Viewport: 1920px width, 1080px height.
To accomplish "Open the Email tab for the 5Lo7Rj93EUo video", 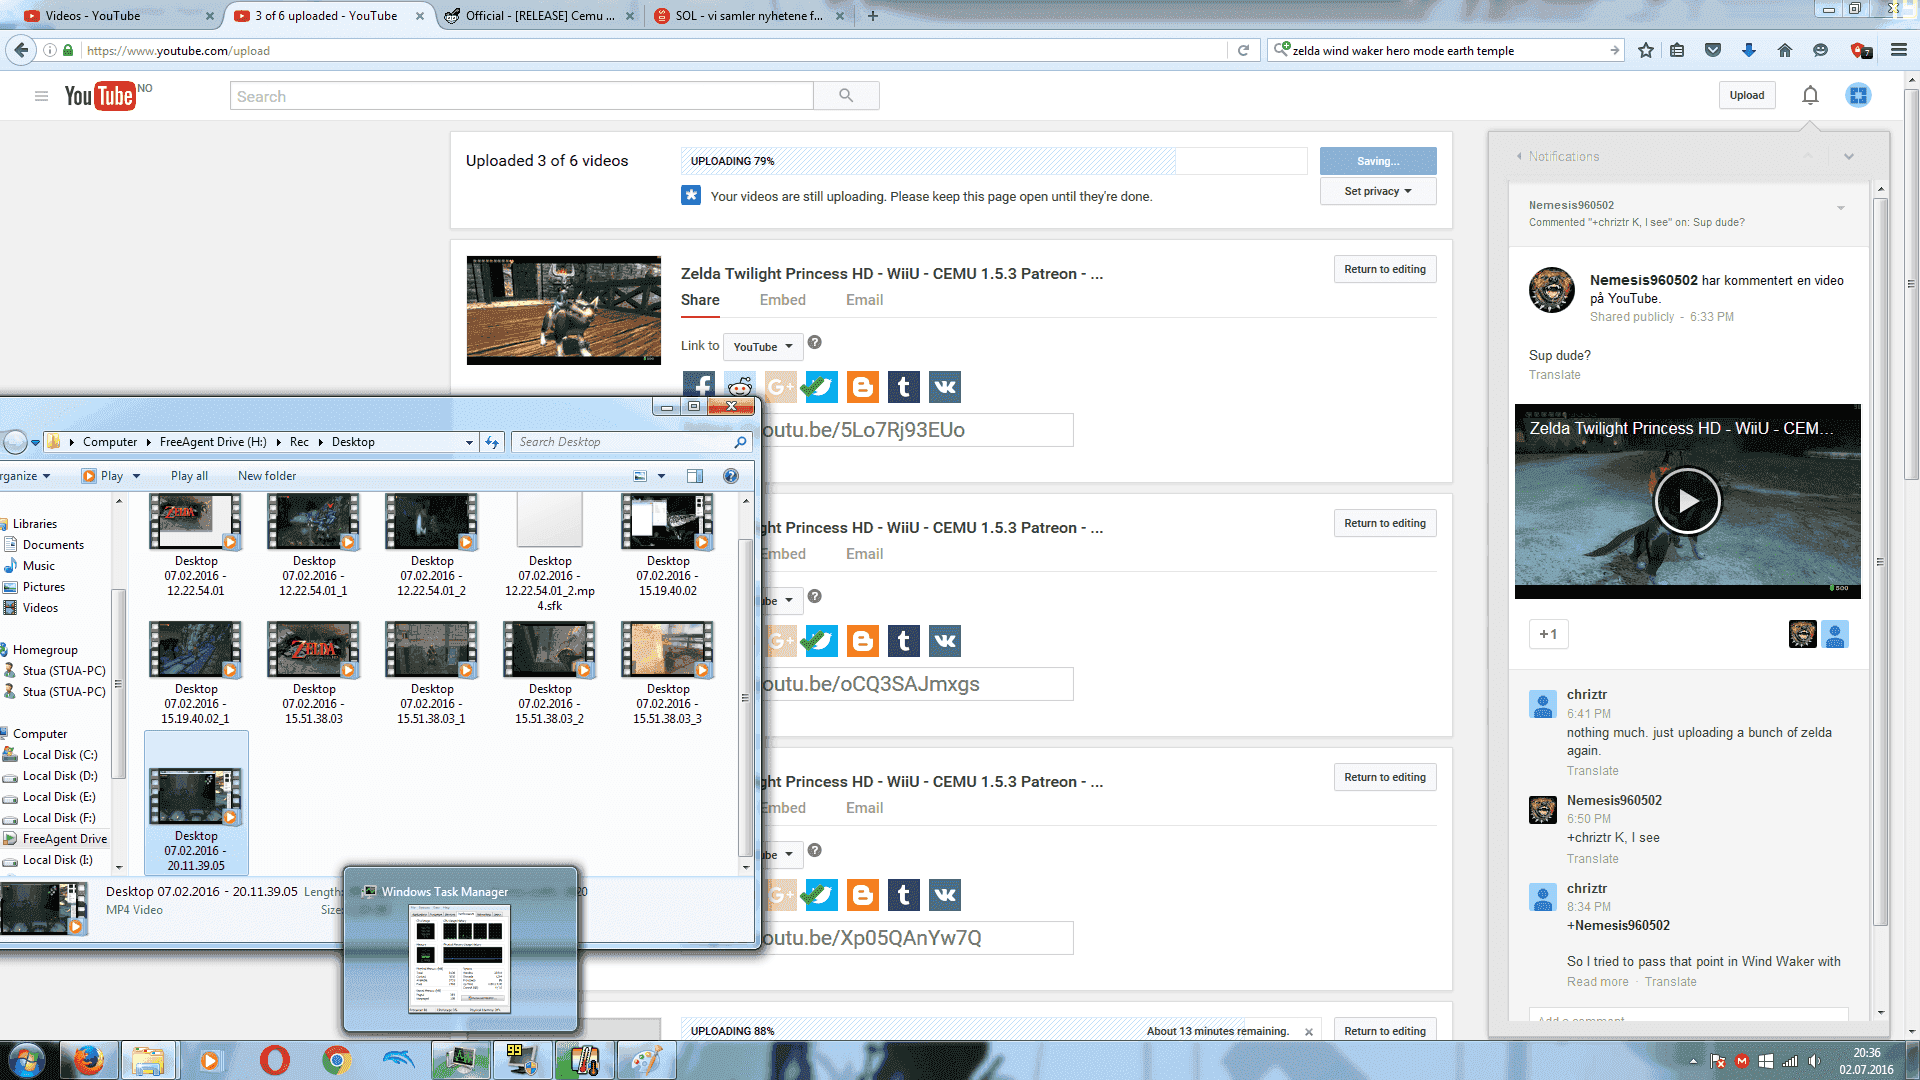I will pyautogui.click(x=864, y=300).
